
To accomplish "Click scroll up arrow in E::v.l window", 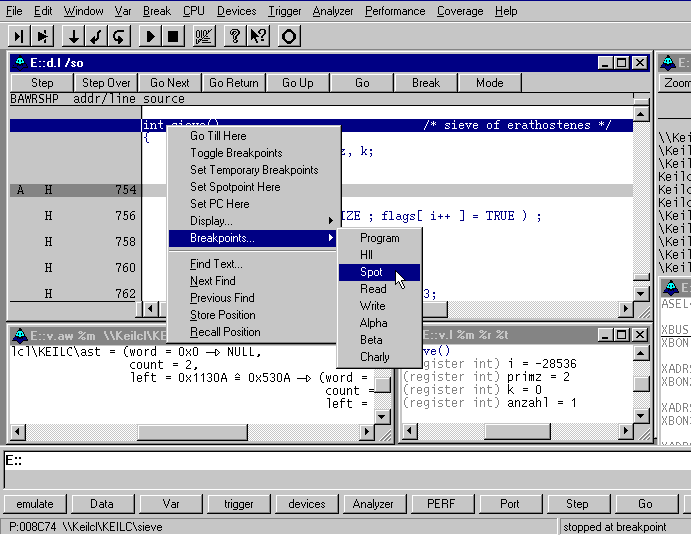I will pos(641,353).
